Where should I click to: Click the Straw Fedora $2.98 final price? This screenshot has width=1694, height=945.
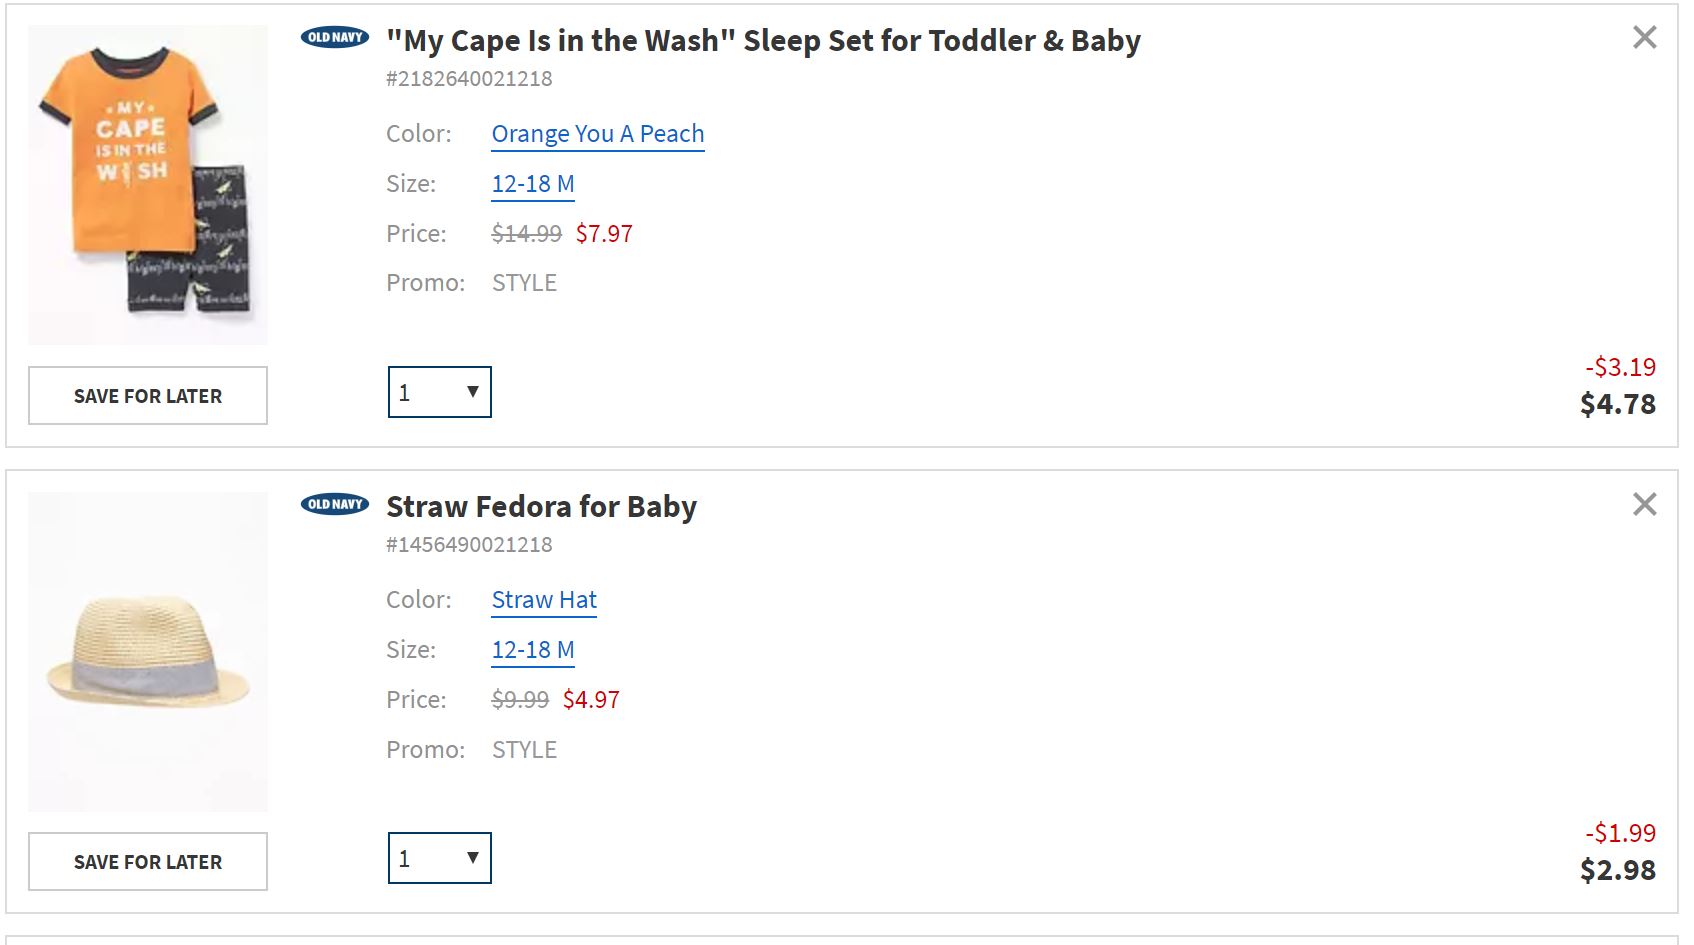(x=1617, y=870)
